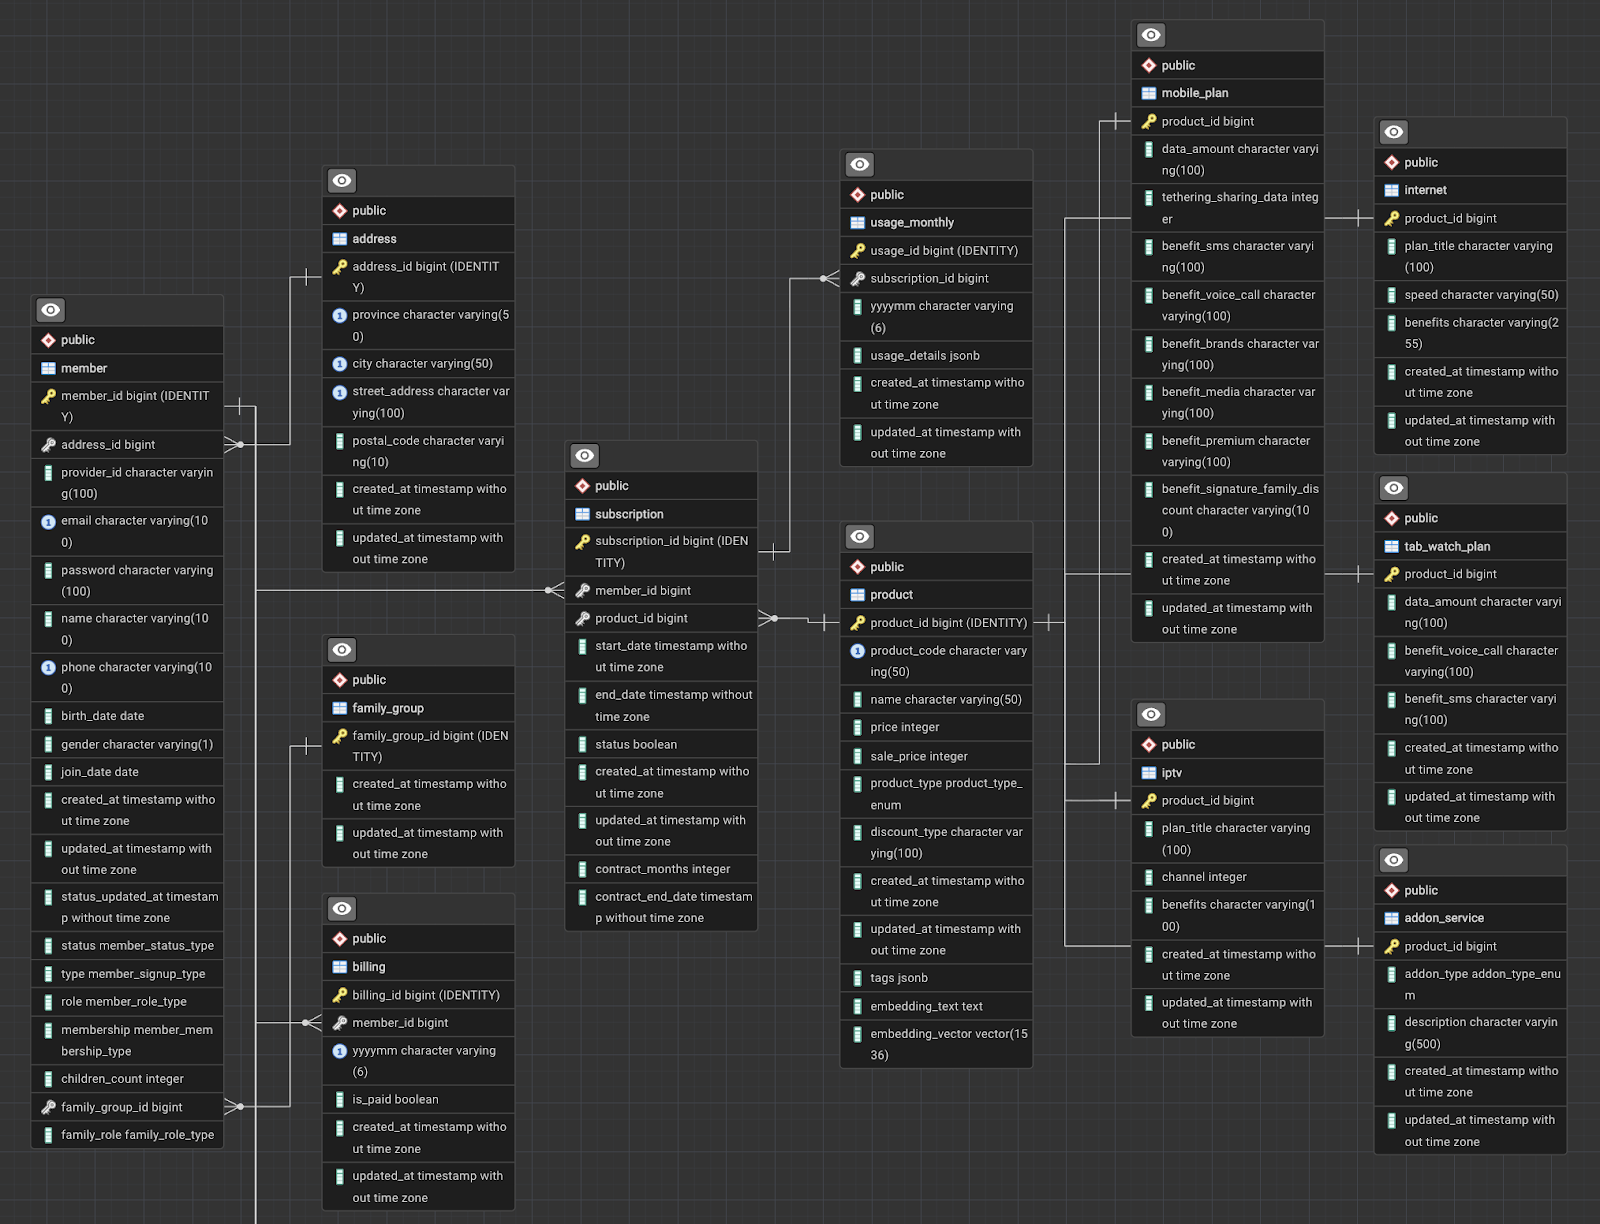Click the column icon beside usage_details jsonb
Viewport: 1600px width, 1224px height.
[x=857, y=356]
